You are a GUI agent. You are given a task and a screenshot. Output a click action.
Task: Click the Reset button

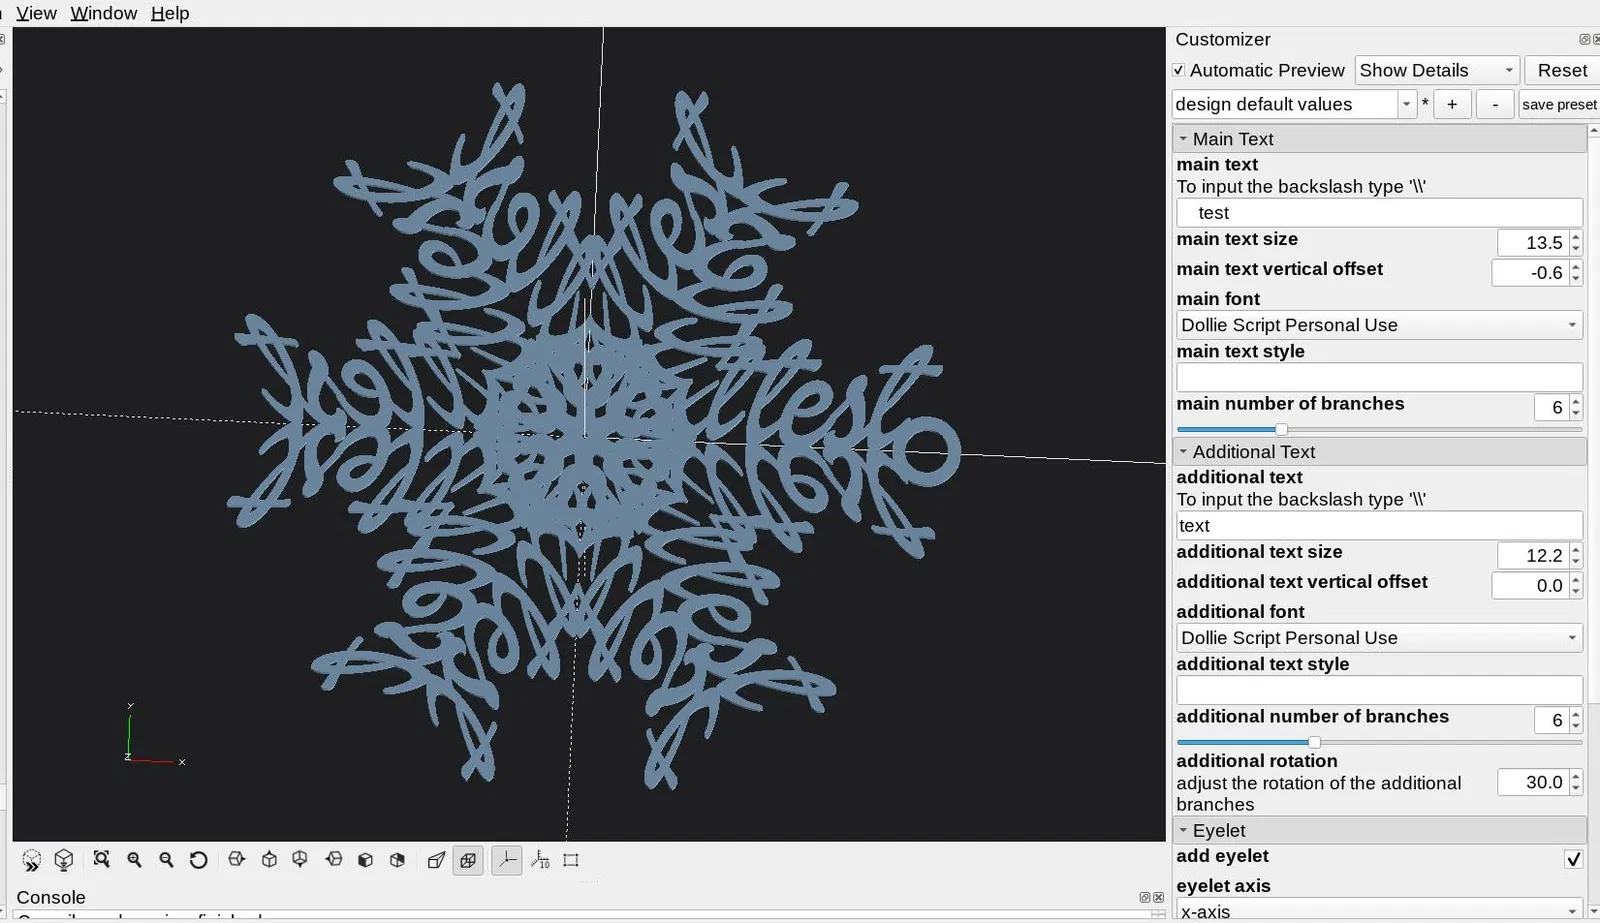coord(1562,70)
